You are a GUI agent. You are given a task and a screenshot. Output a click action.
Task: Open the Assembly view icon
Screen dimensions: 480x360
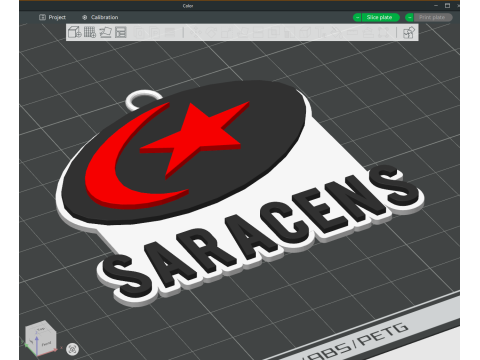tap(409, 33)
